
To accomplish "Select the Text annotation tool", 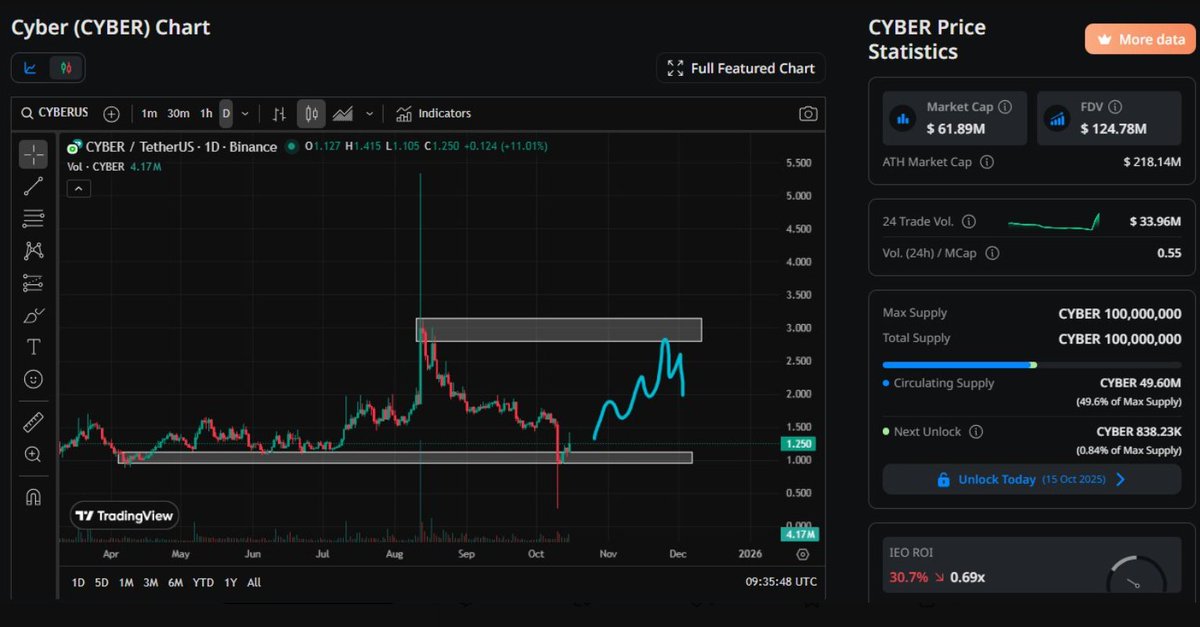I will (33, 347).
